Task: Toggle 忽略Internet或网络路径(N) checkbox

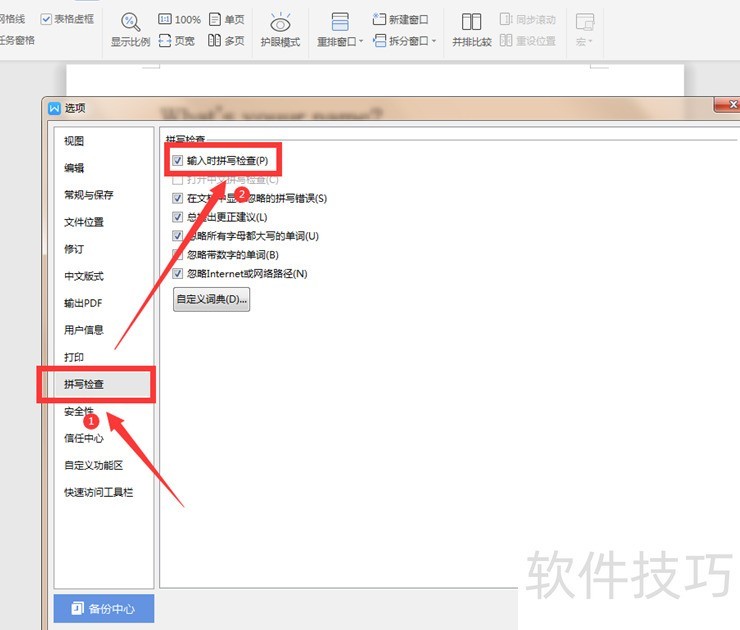Action: pos(177,274)
